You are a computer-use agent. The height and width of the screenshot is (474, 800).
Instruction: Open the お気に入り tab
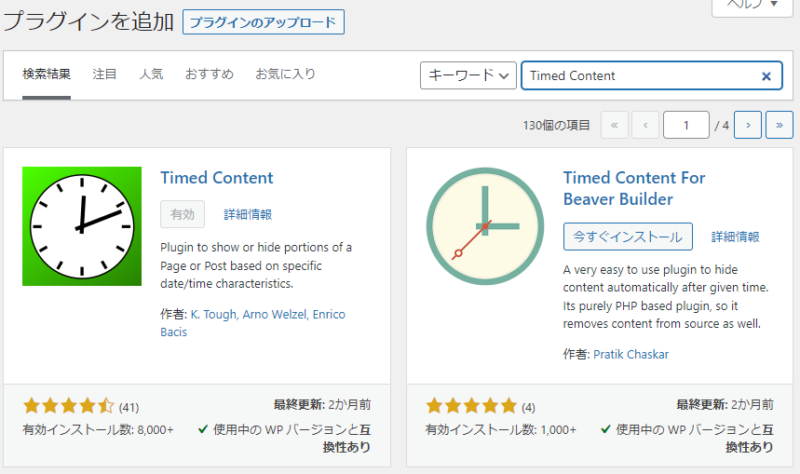click(x=285, y=74)
